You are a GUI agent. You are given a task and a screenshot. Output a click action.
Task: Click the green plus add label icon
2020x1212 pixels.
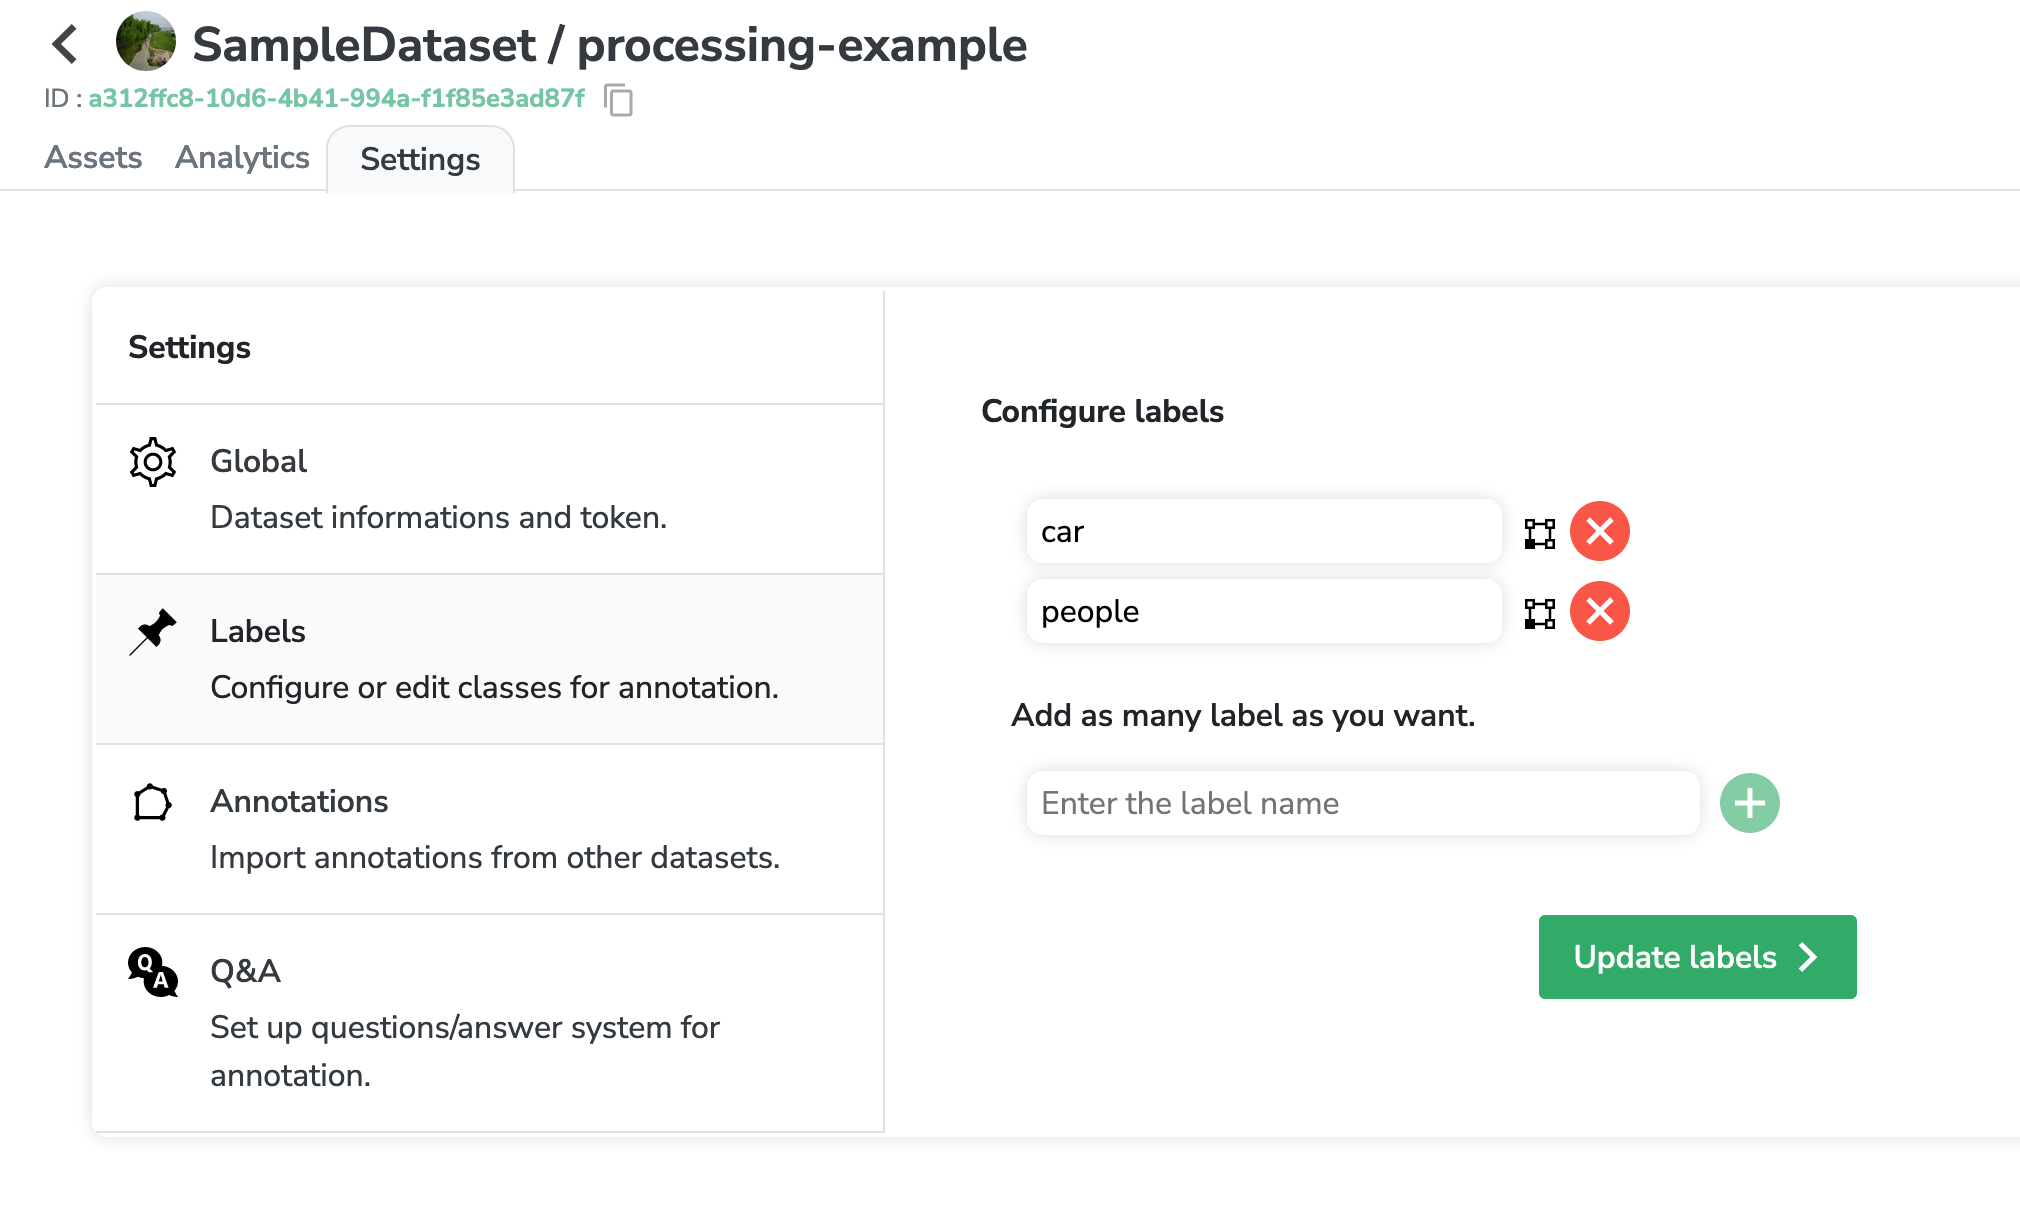[x=1749, y=803]
